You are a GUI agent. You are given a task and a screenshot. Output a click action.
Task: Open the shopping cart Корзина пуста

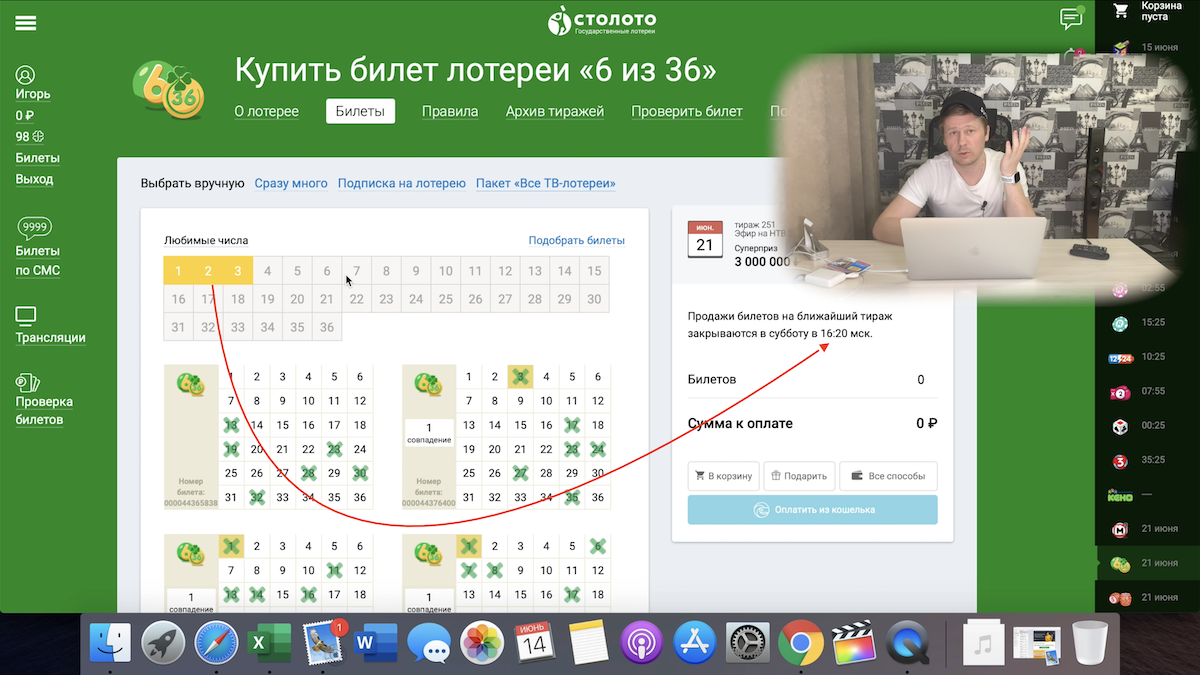(x=1147, y=11)
